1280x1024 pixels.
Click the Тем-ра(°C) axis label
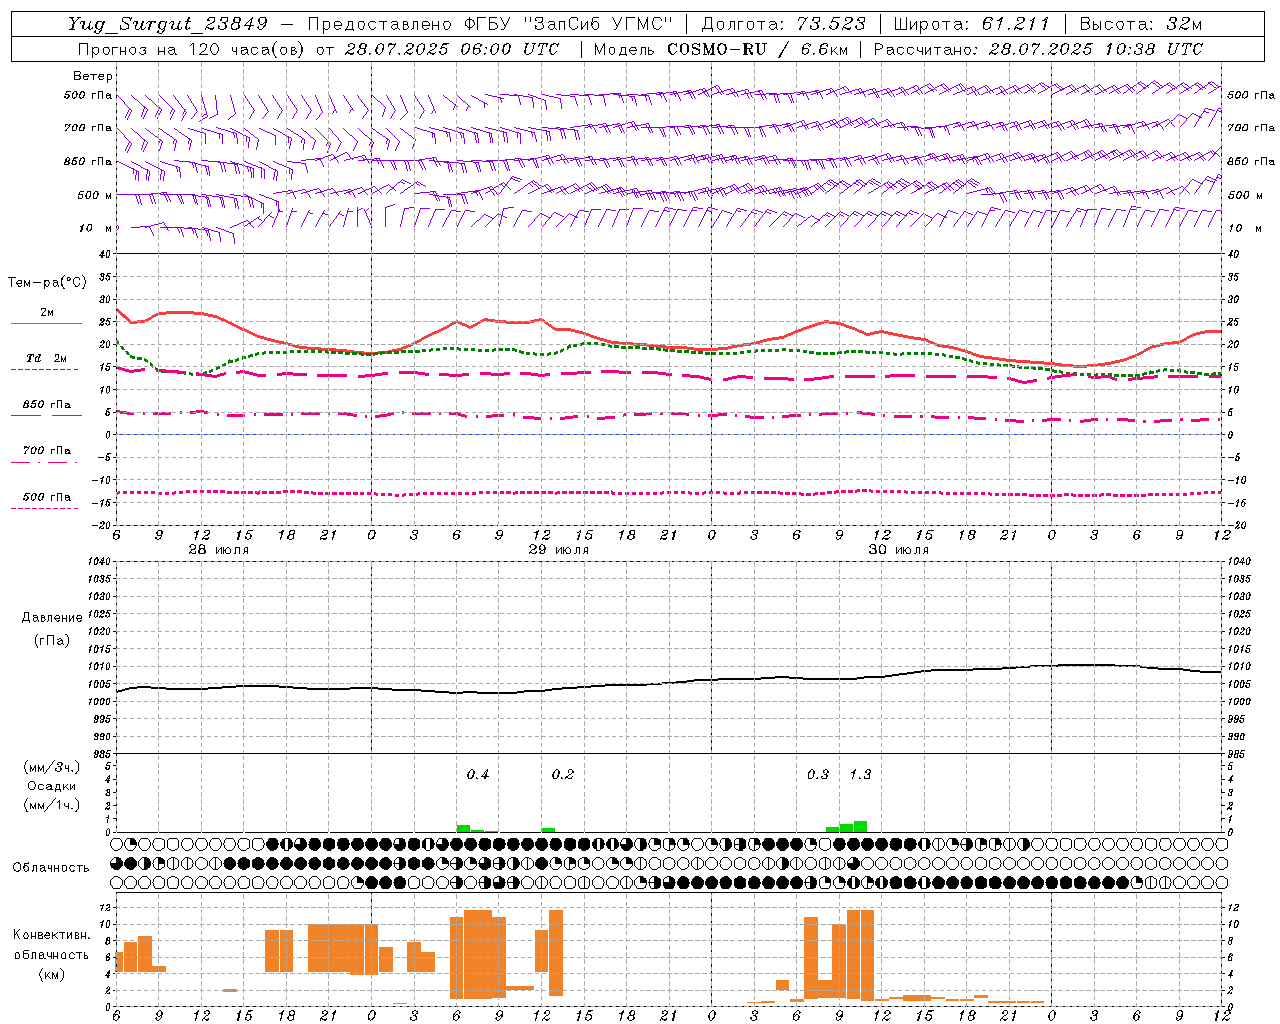pos(47,283)
